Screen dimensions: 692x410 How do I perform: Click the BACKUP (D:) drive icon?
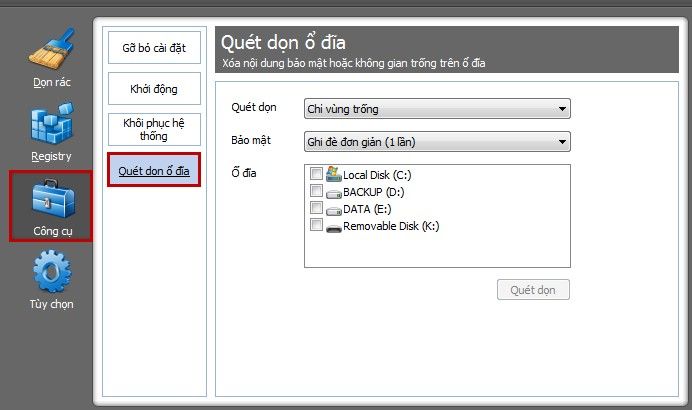(x=334, y=193)
